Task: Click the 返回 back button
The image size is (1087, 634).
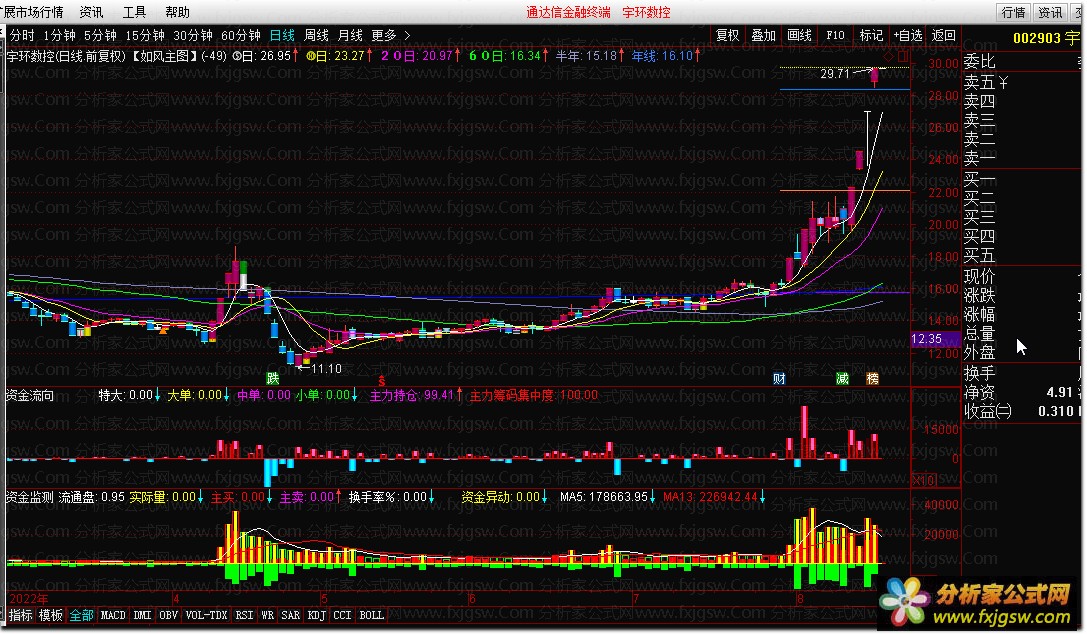Action: pos(943,35)
